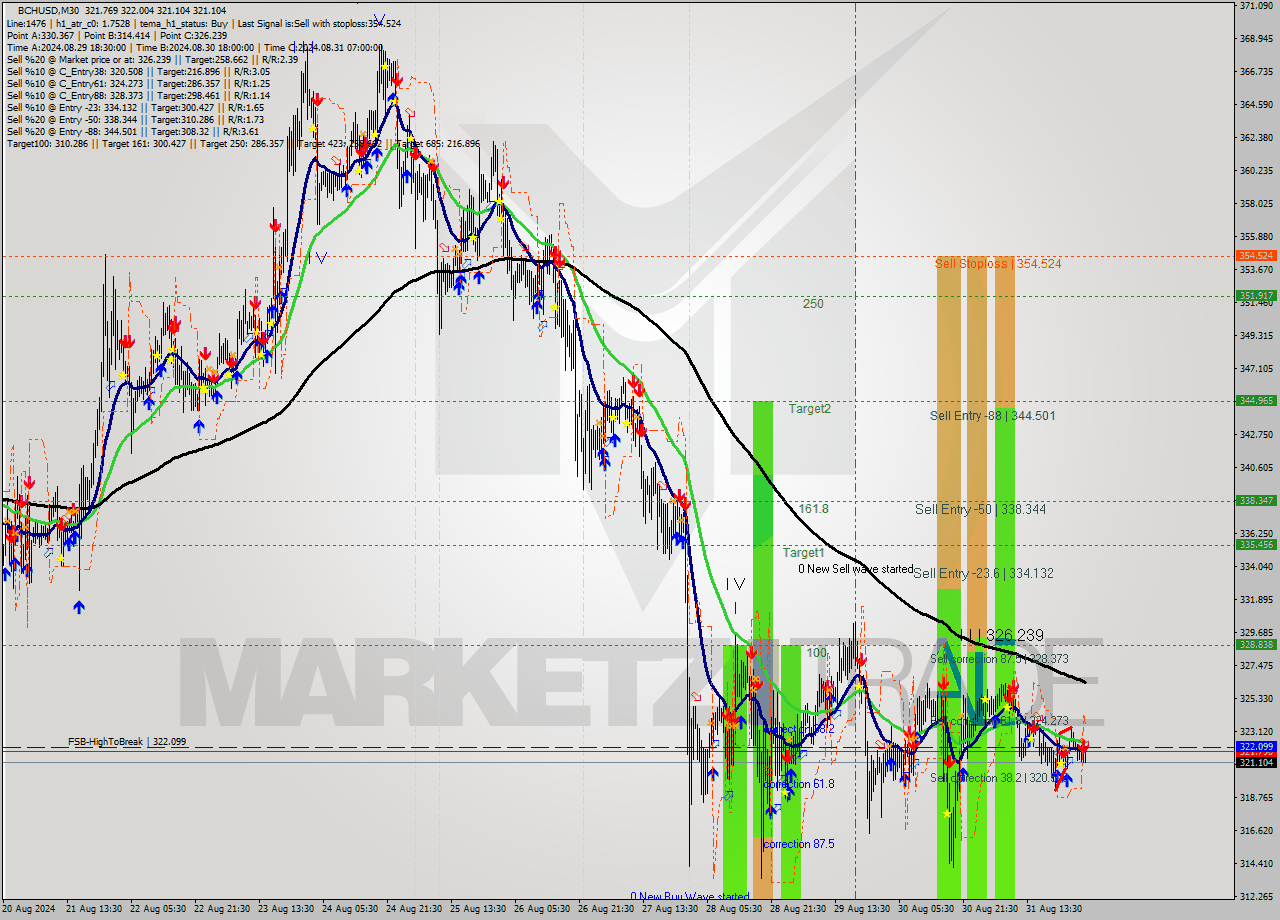Screen dimensions: 1280x920
Task: Click the green 344.965 price tag
Action: pyautogui.click(x=1256, y=401)
